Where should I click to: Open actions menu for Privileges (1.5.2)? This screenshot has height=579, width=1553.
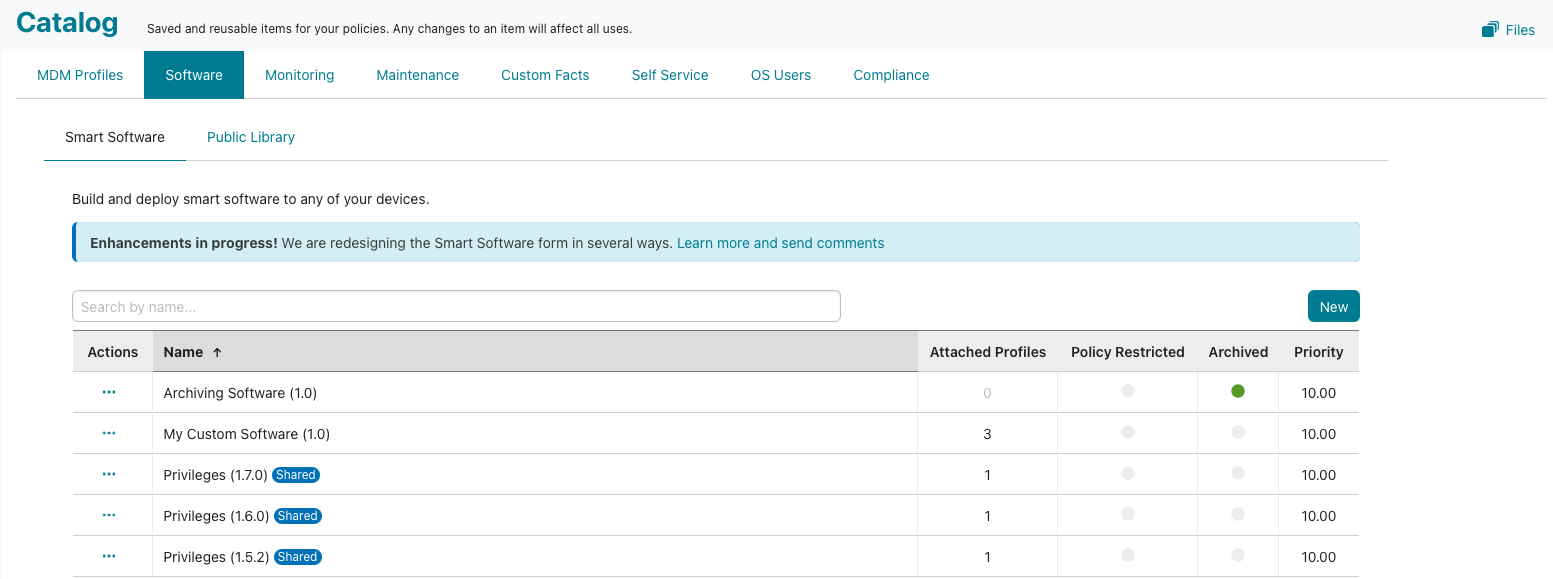[x=109, y=557]
